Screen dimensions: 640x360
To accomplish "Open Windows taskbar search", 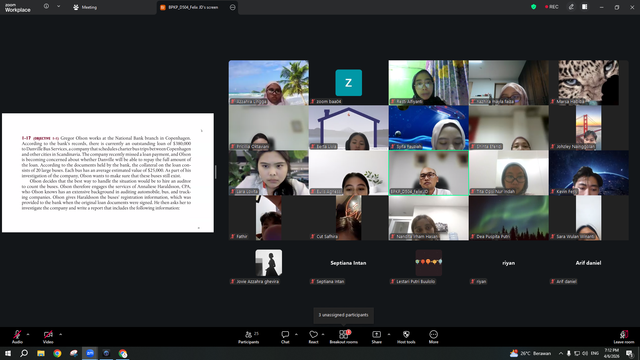I will (x=24, y=353).
